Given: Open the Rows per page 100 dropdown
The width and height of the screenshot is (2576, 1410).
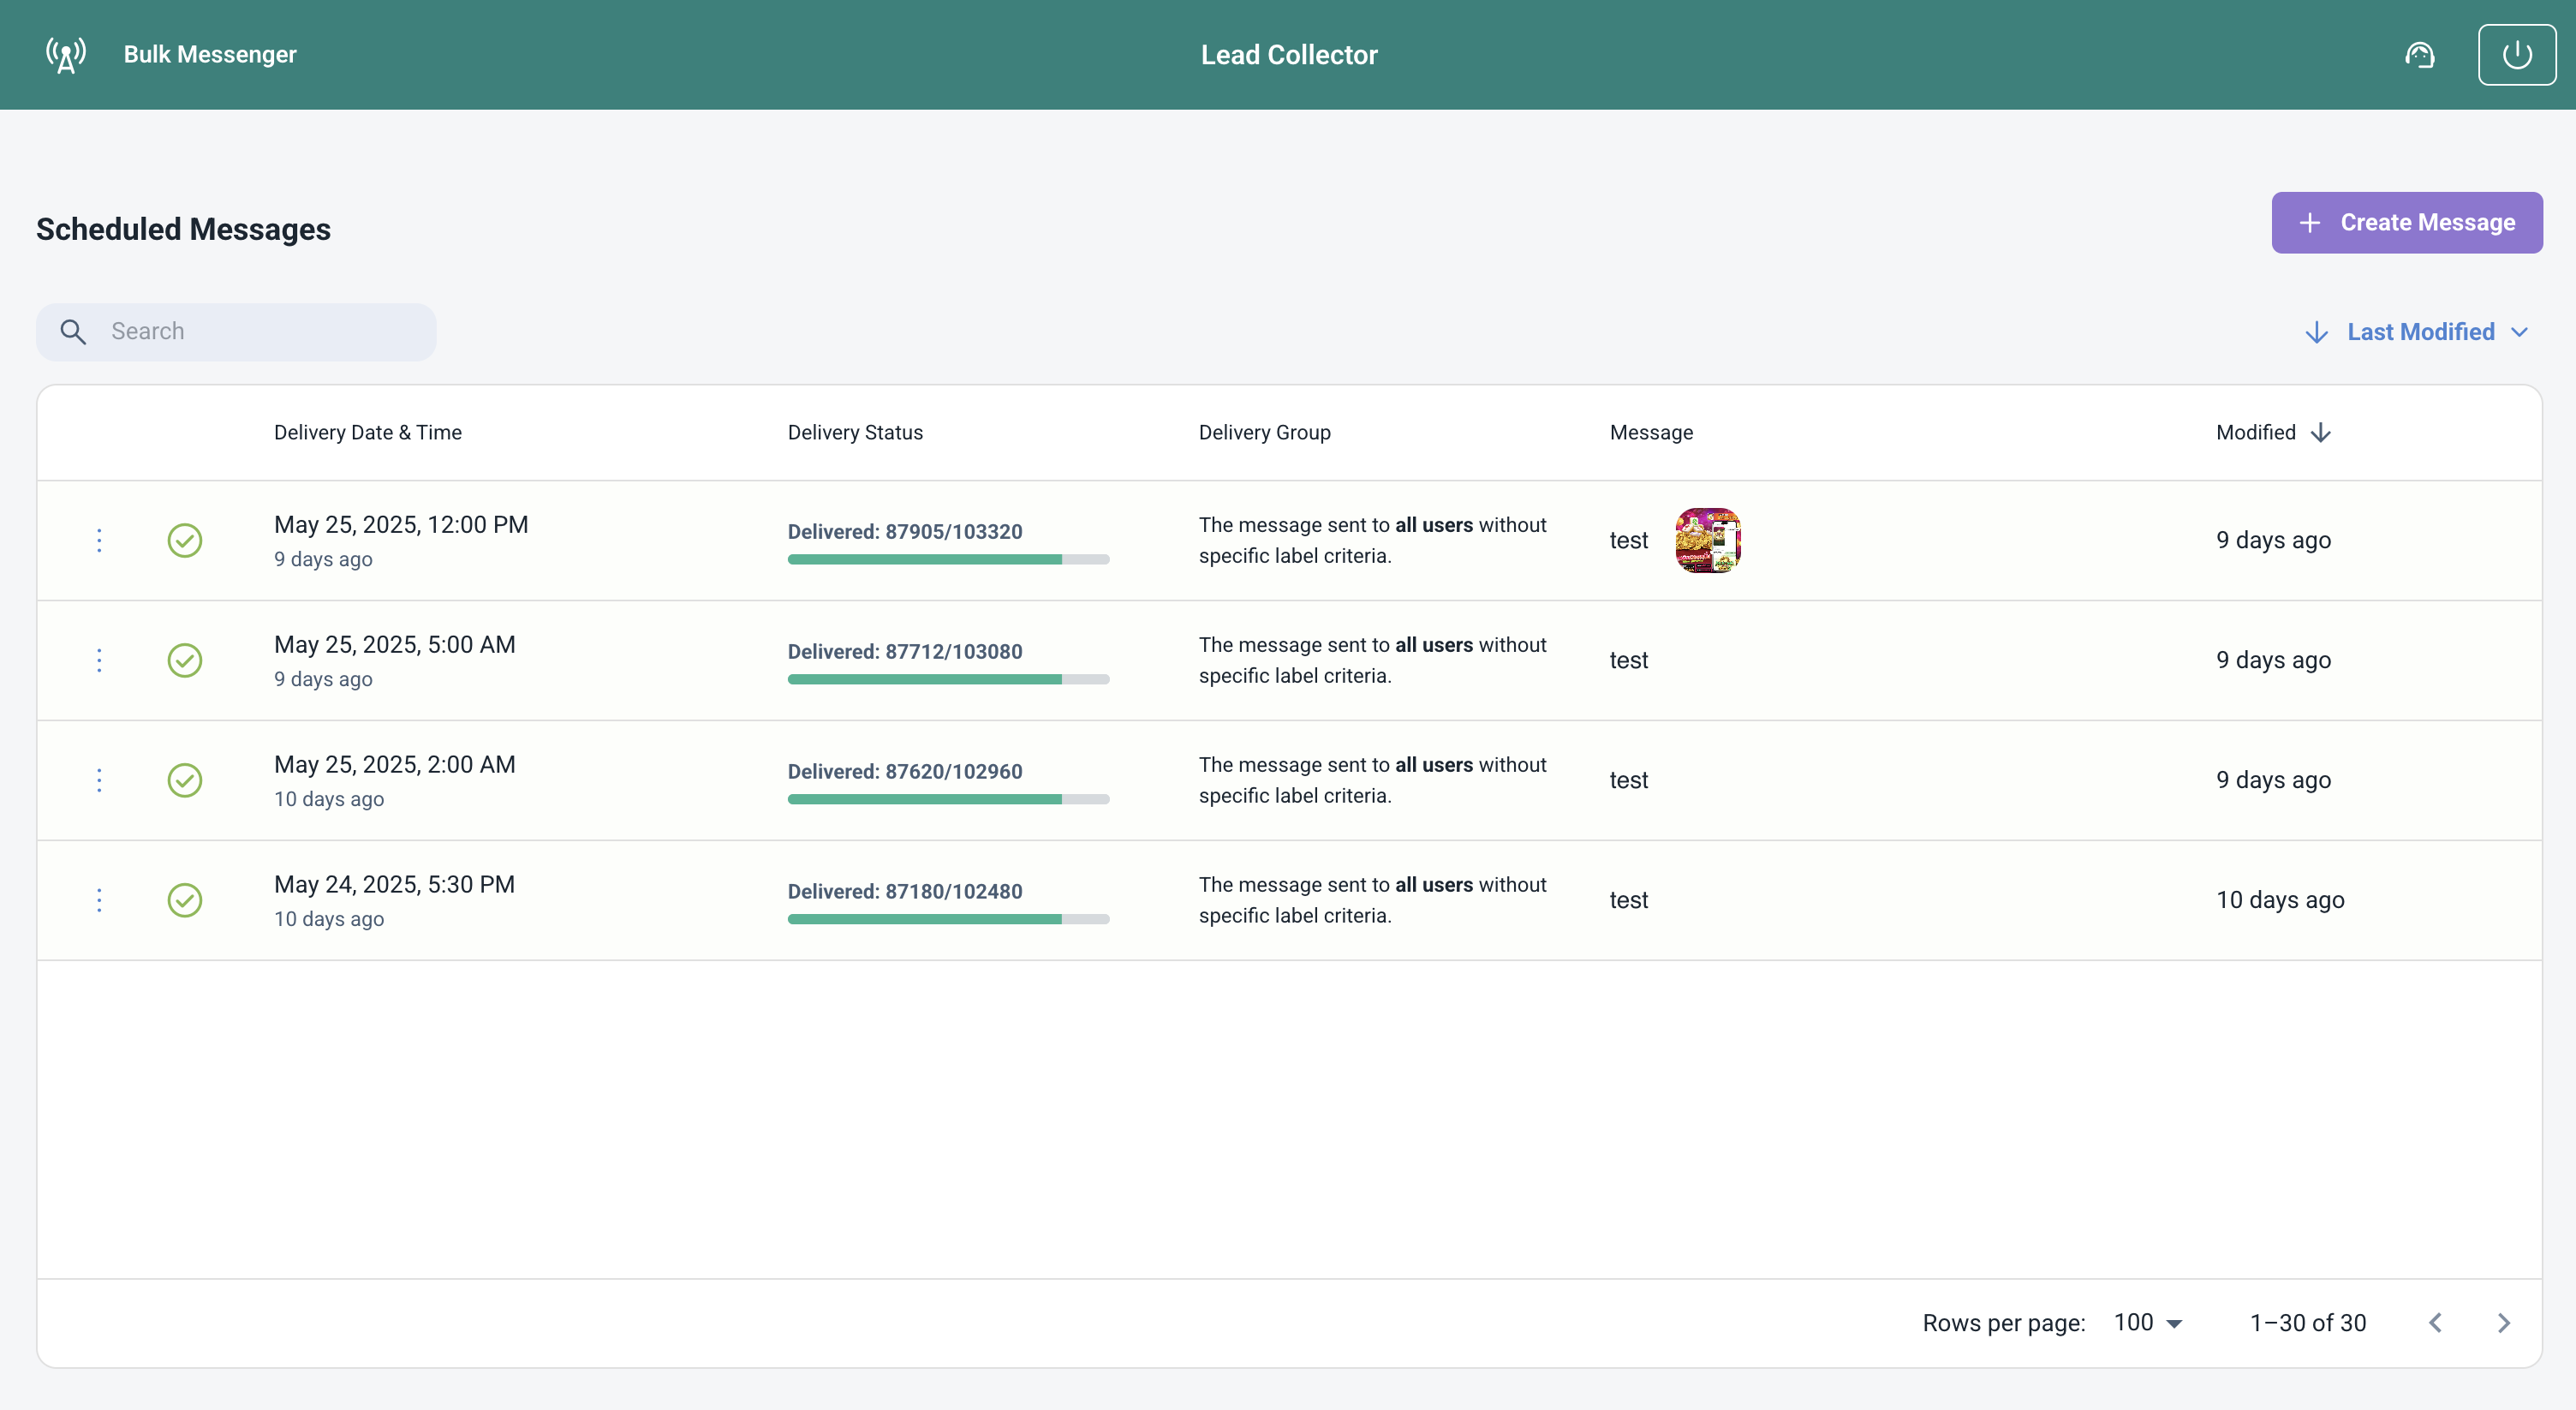Looking at the screenshot, I should 2148,1322.
